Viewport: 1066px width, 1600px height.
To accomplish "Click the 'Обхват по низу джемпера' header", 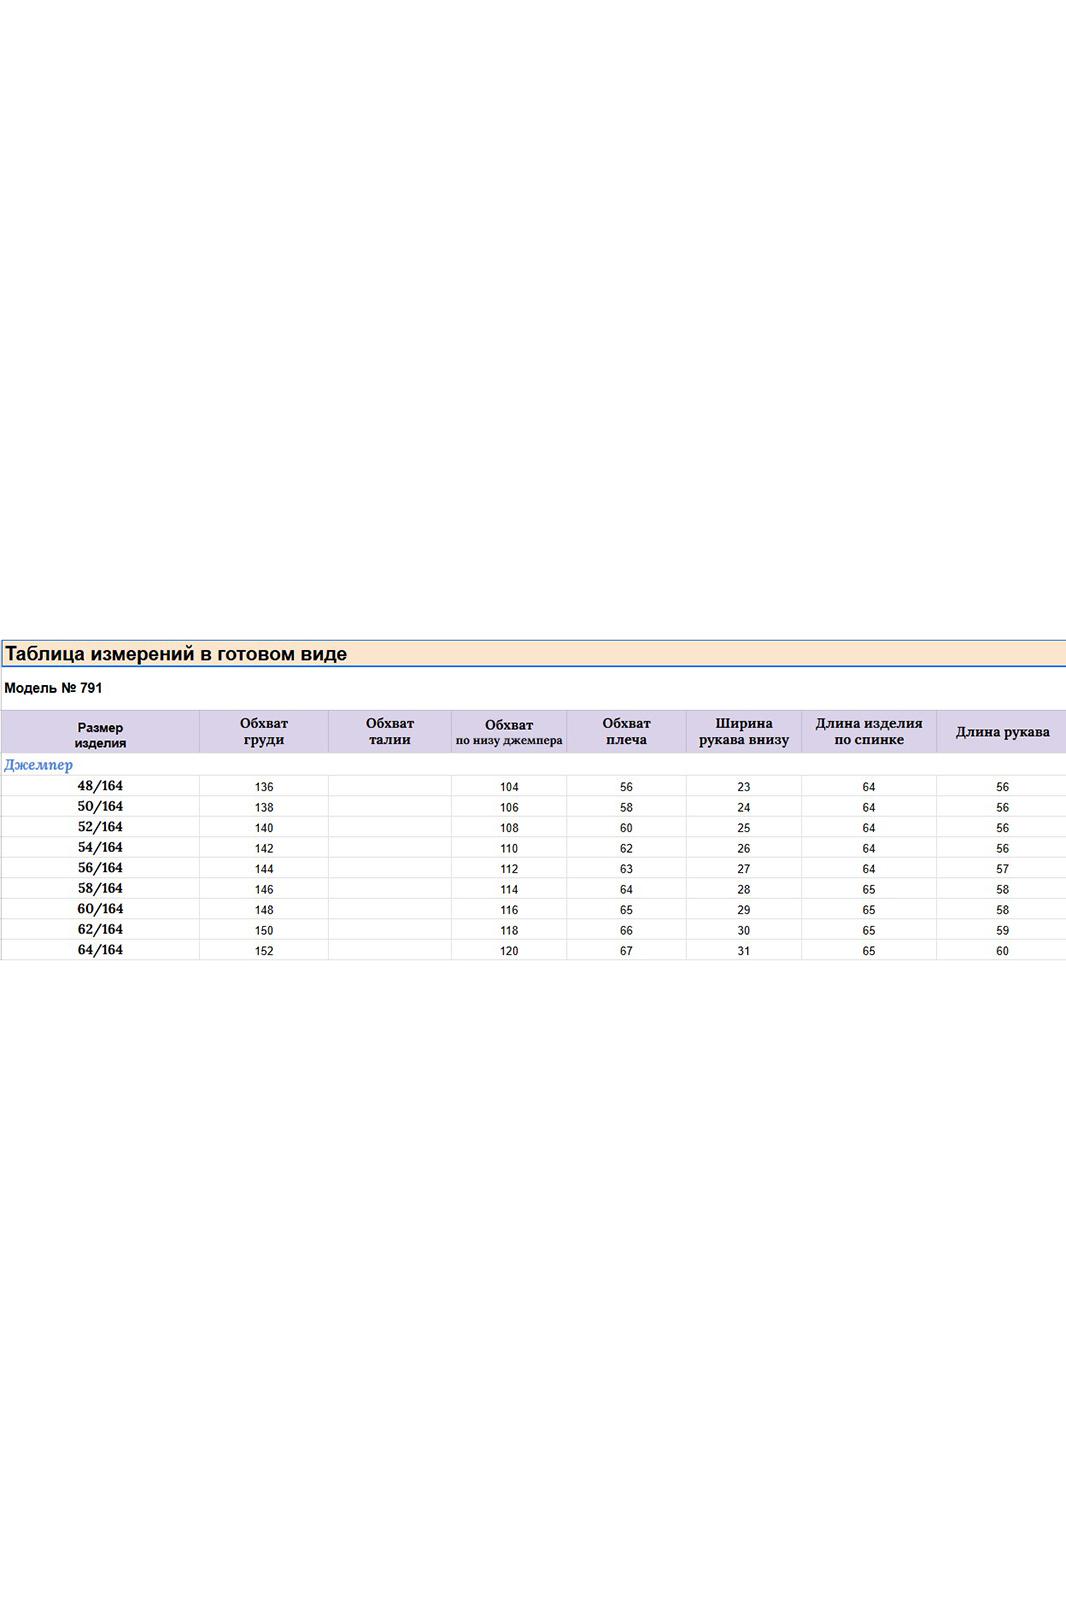I will [x=509, y=733].
